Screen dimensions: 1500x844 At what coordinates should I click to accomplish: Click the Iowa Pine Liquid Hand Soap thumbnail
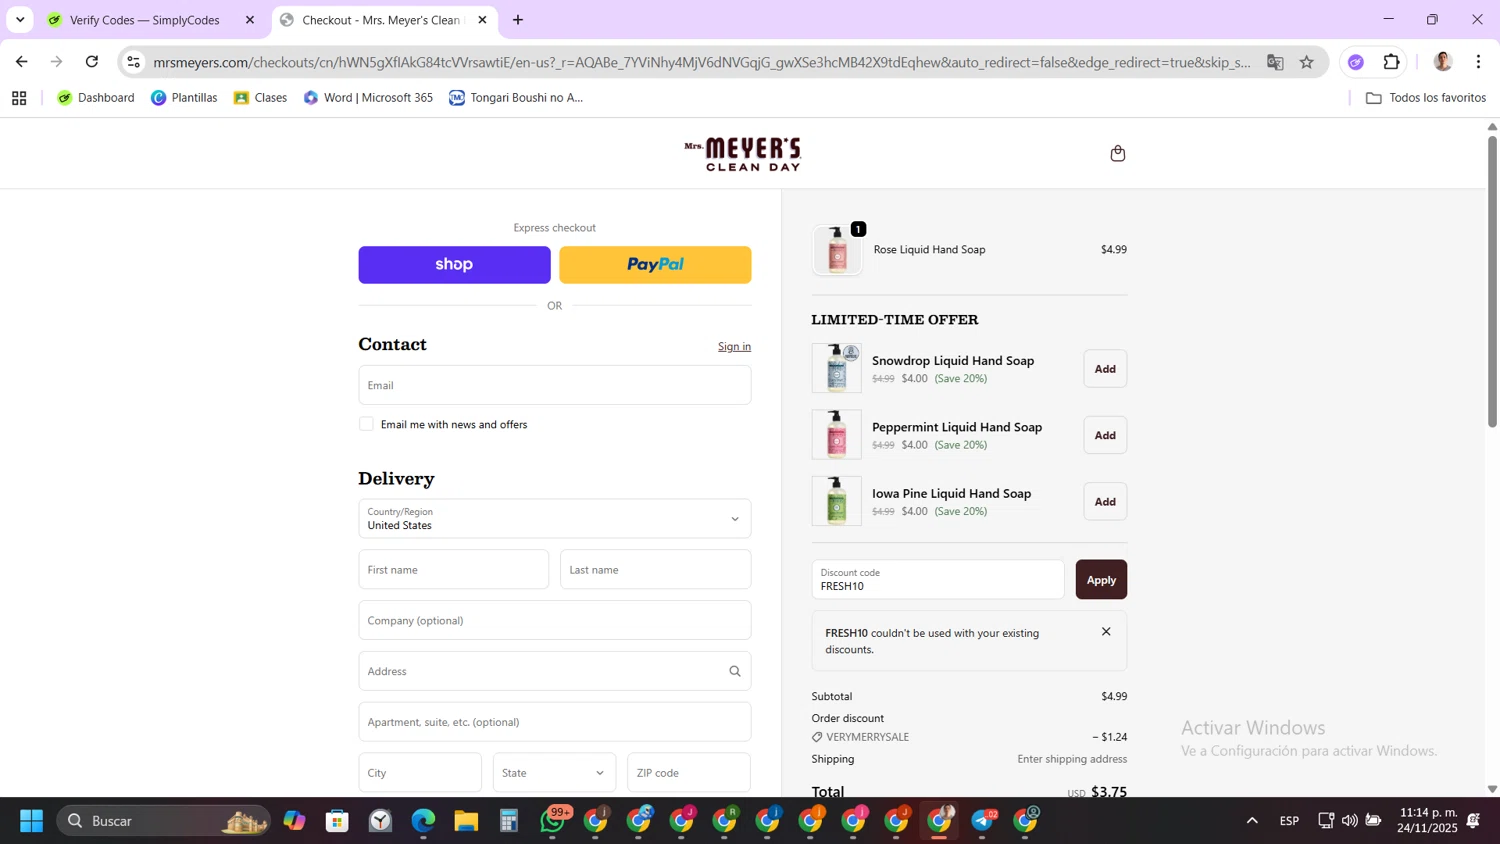click(x=837, y=502)
